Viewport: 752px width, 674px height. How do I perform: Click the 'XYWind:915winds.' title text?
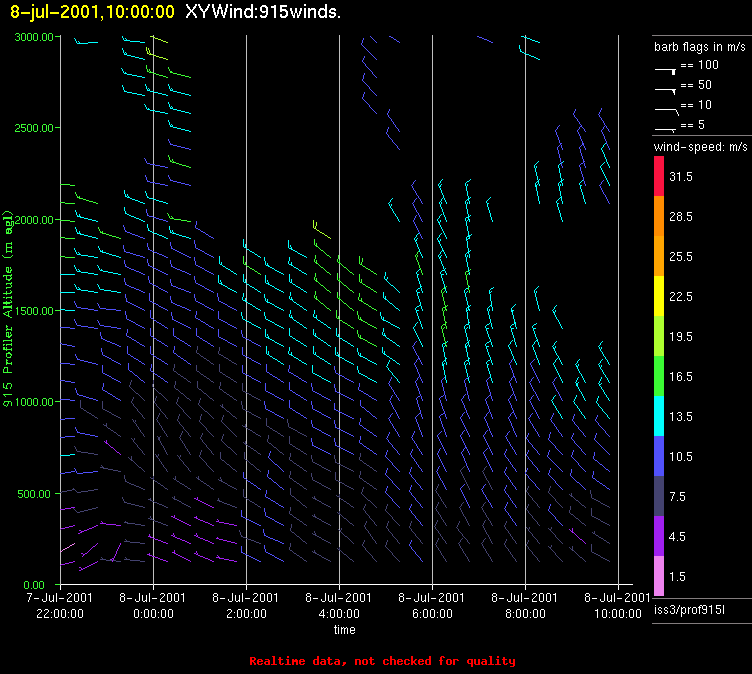[x=263, y=12]
